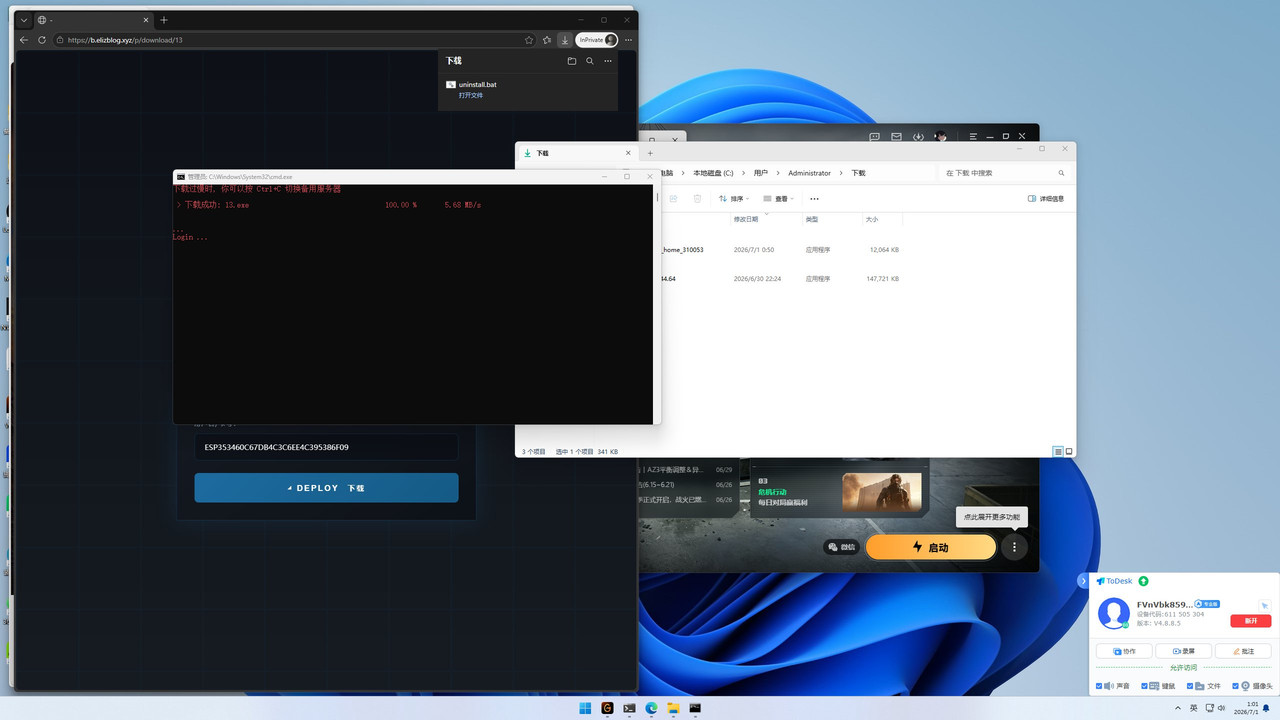Close the Downloads tab in File Explorer
The height and width of the screenshot is (720, 1280).
pyautogui.click(x=628, y=153)
